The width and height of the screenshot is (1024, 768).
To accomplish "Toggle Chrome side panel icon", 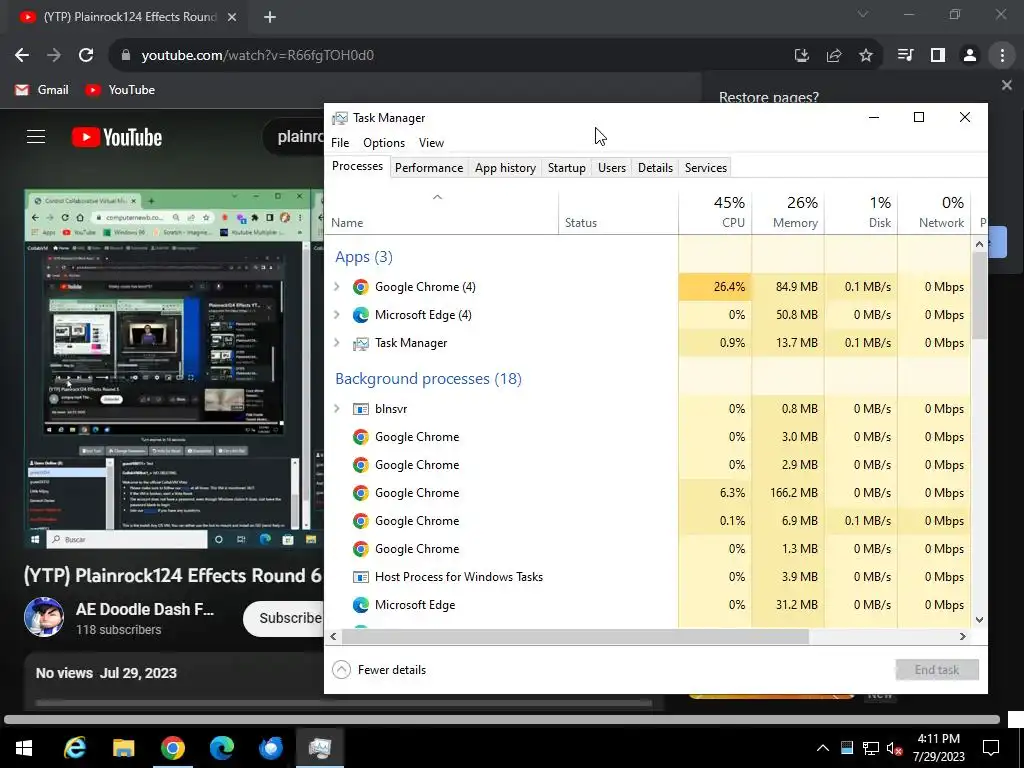I will [x=938, y=56].
